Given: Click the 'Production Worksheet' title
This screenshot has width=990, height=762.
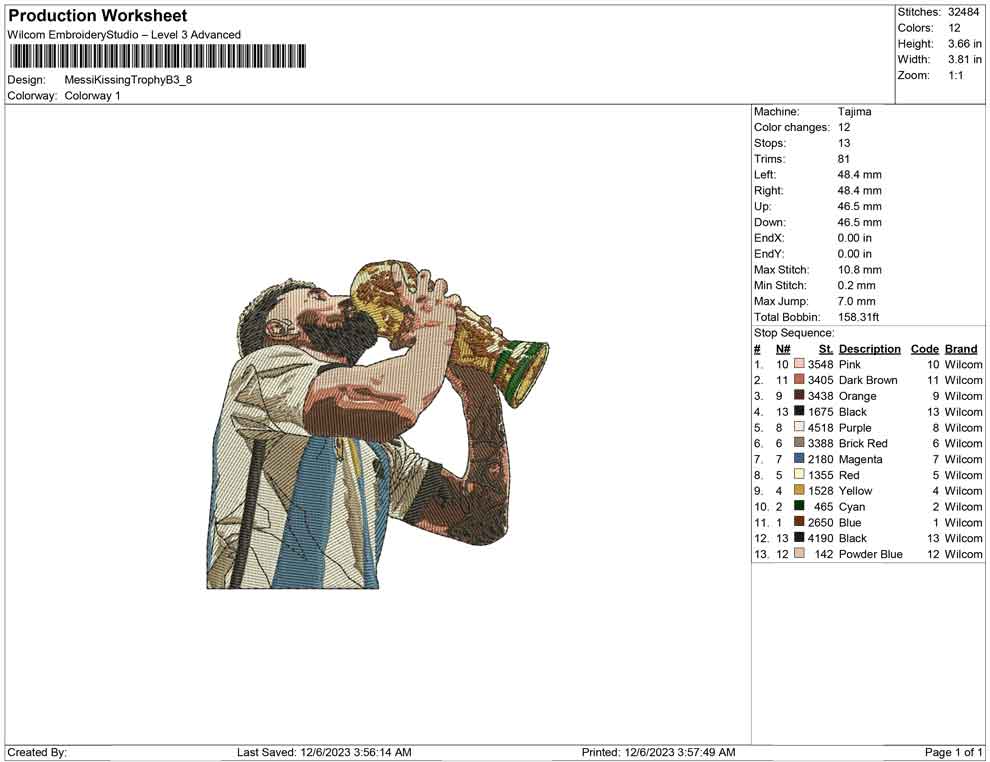Looking at the screenshot, I should point(98,16).
